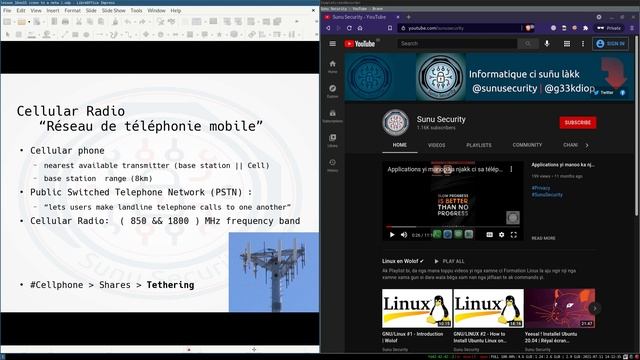Open Library in YouTube sidebar
640x360 pixels.
tap(333, 140)
